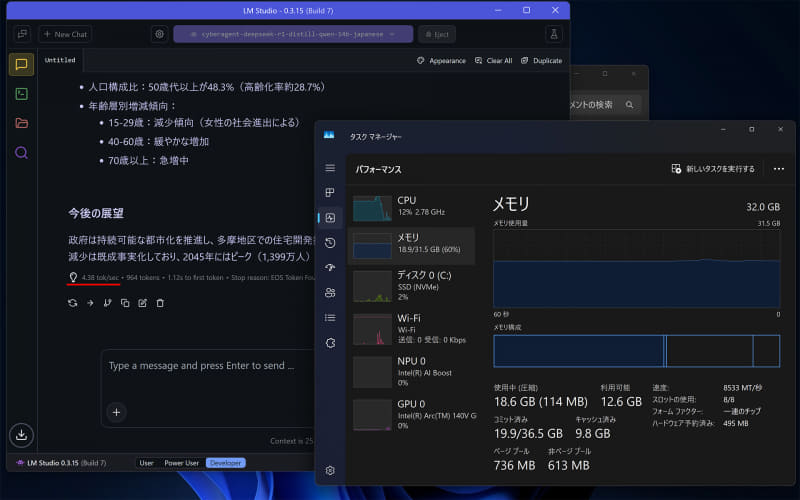This screenshot has width=800, height=500.
Task: Click the 19.9/36.5 GB committed value
Action: click(x=528, y=434)
